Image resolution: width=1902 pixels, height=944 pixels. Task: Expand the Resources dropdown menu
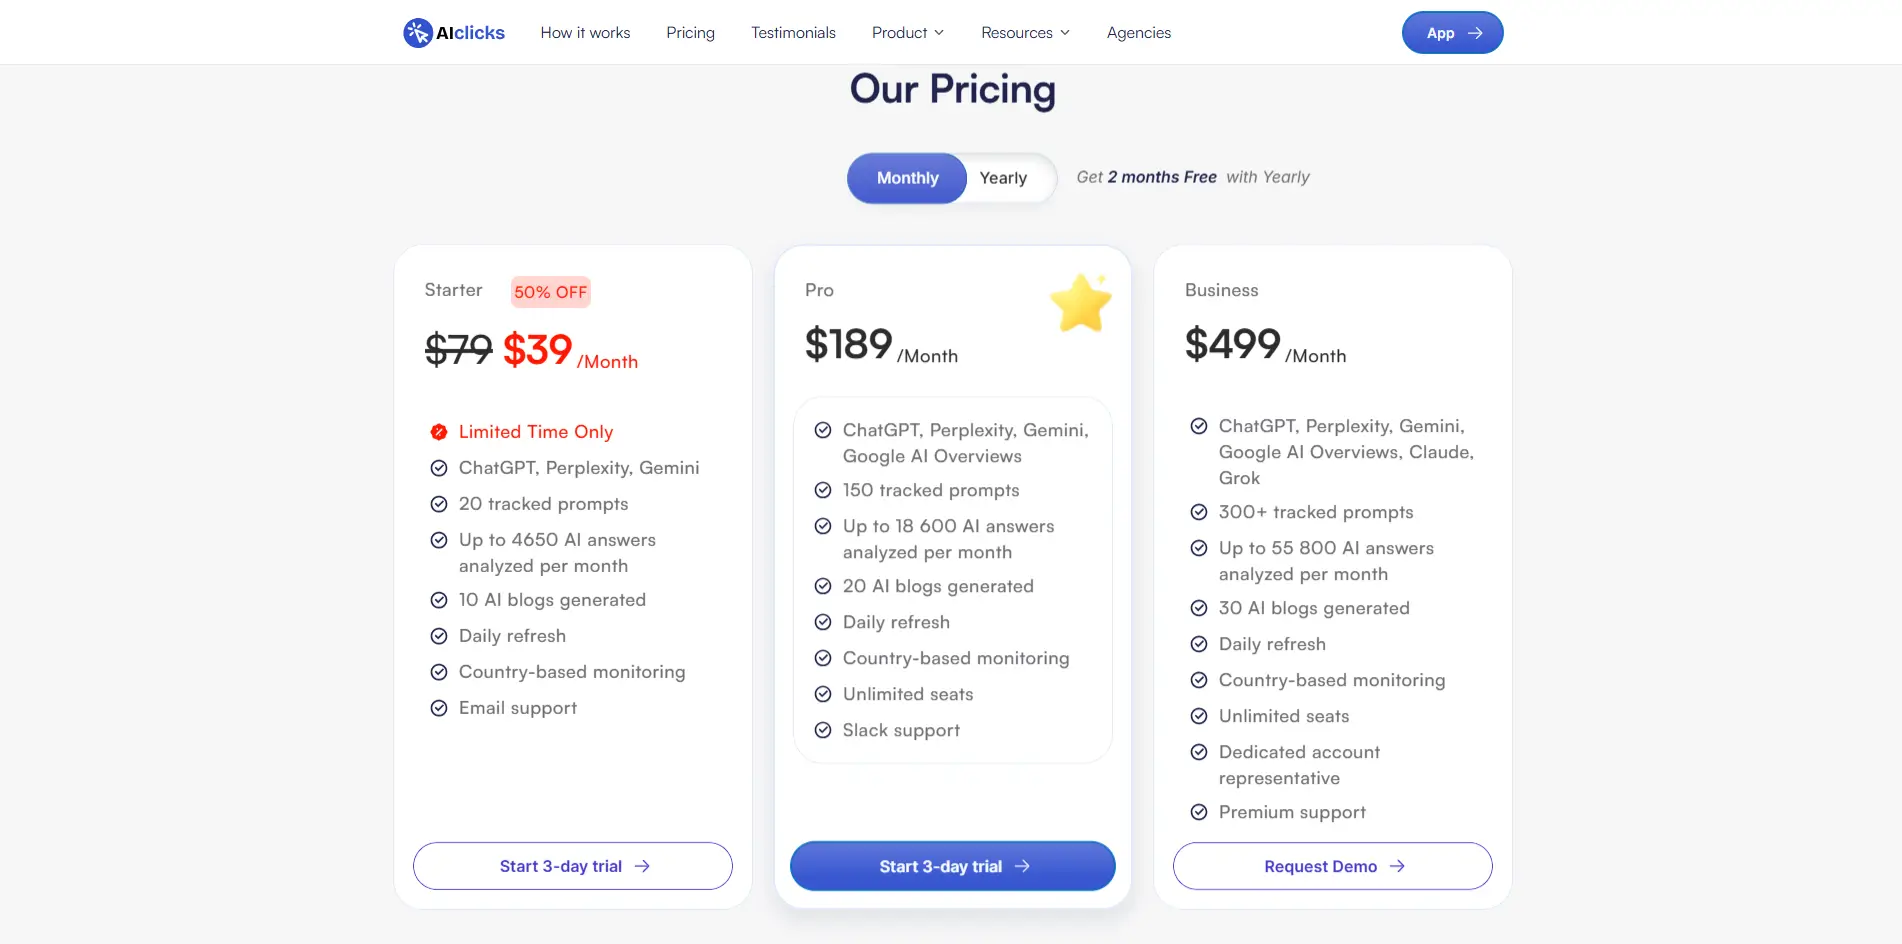pyautogui.click(x=1024, y=33)
